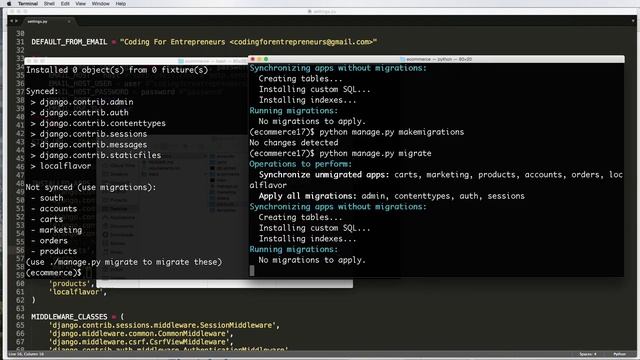Click '(use ./manage.py migrate to migrate these)' line
Viewport: 640px width, 360px height.
point(124,262)
